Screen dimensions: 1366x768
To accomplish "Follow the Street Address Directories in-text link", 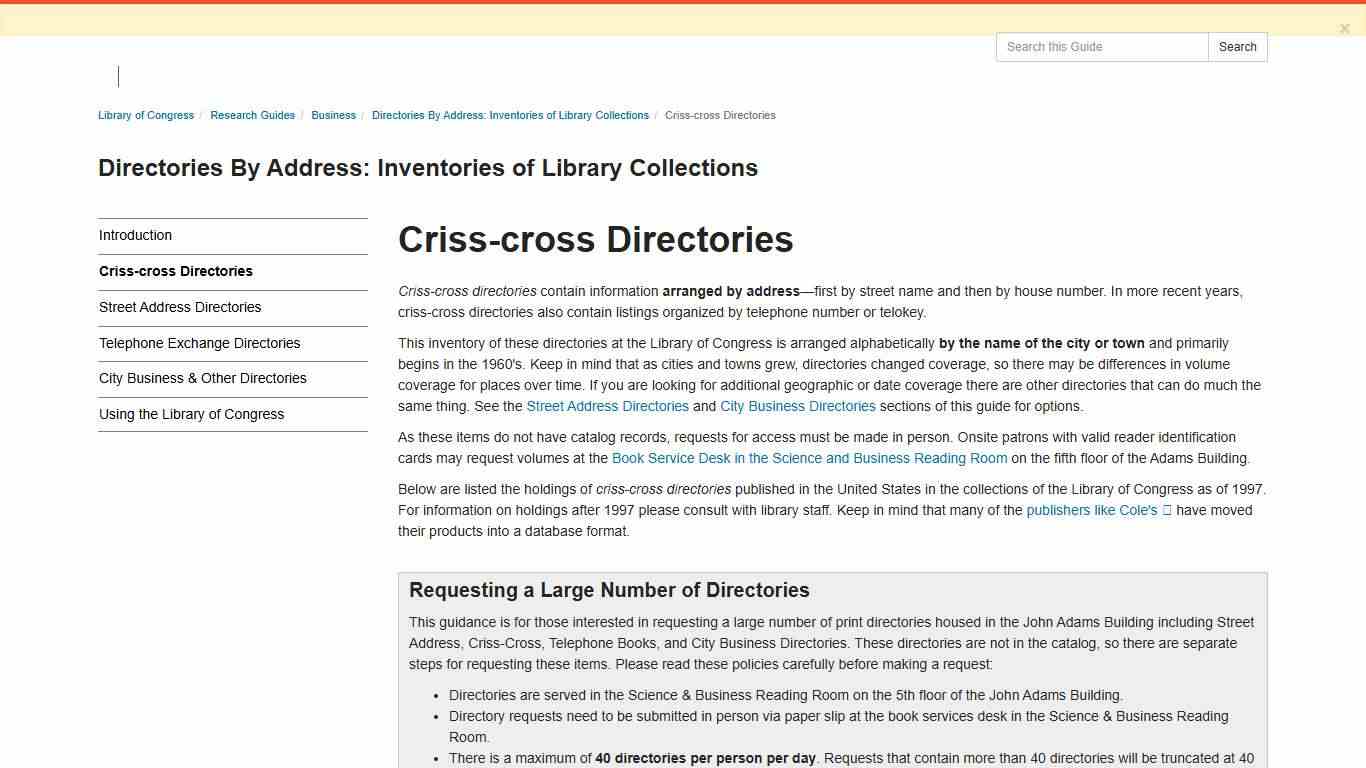I will click(607, 406).
